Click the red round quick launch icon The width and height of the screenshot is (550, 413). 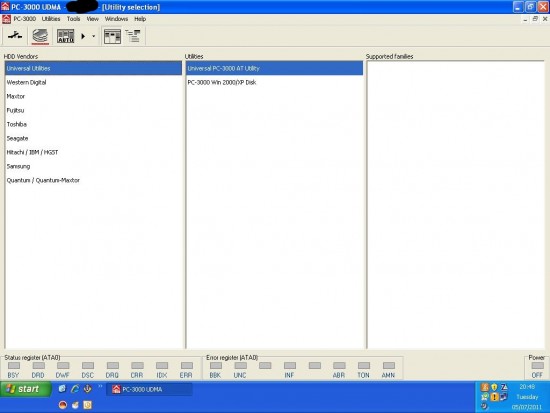coord(62,405)
